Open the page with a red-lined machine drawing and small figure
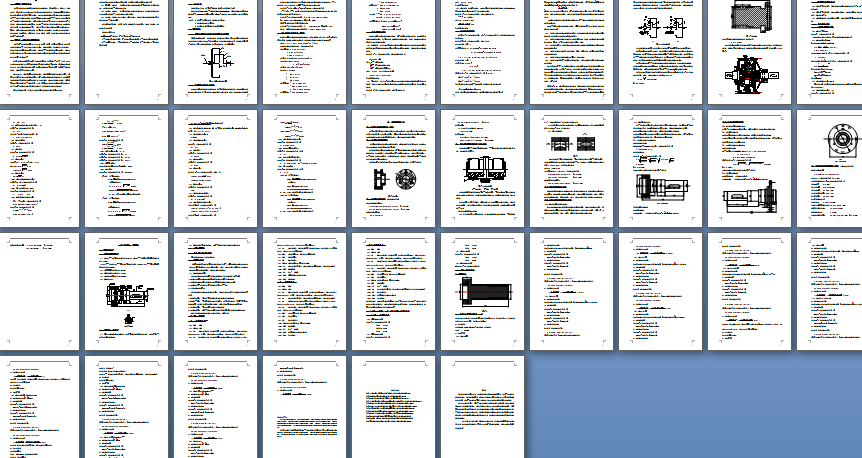Screen dimensions: 862x458 (126, 291)
